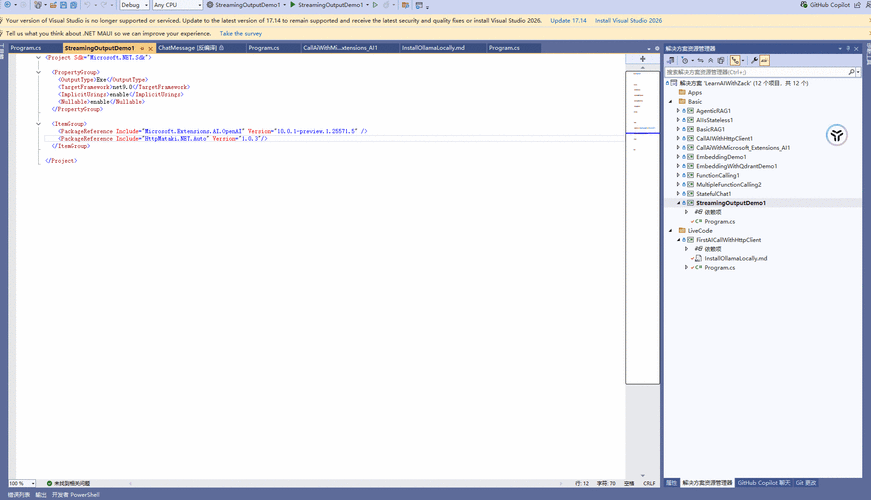Click the horizontal scrollbar under the editor
Viewport: 871px width, 500px height.
click(346, 483)
